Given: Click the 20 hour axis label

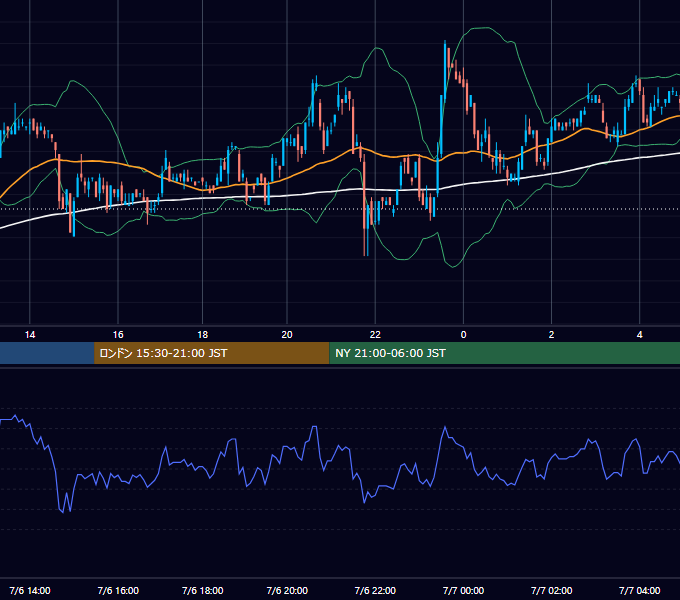Looking at the screenshot, I should [x=287, y=335].
